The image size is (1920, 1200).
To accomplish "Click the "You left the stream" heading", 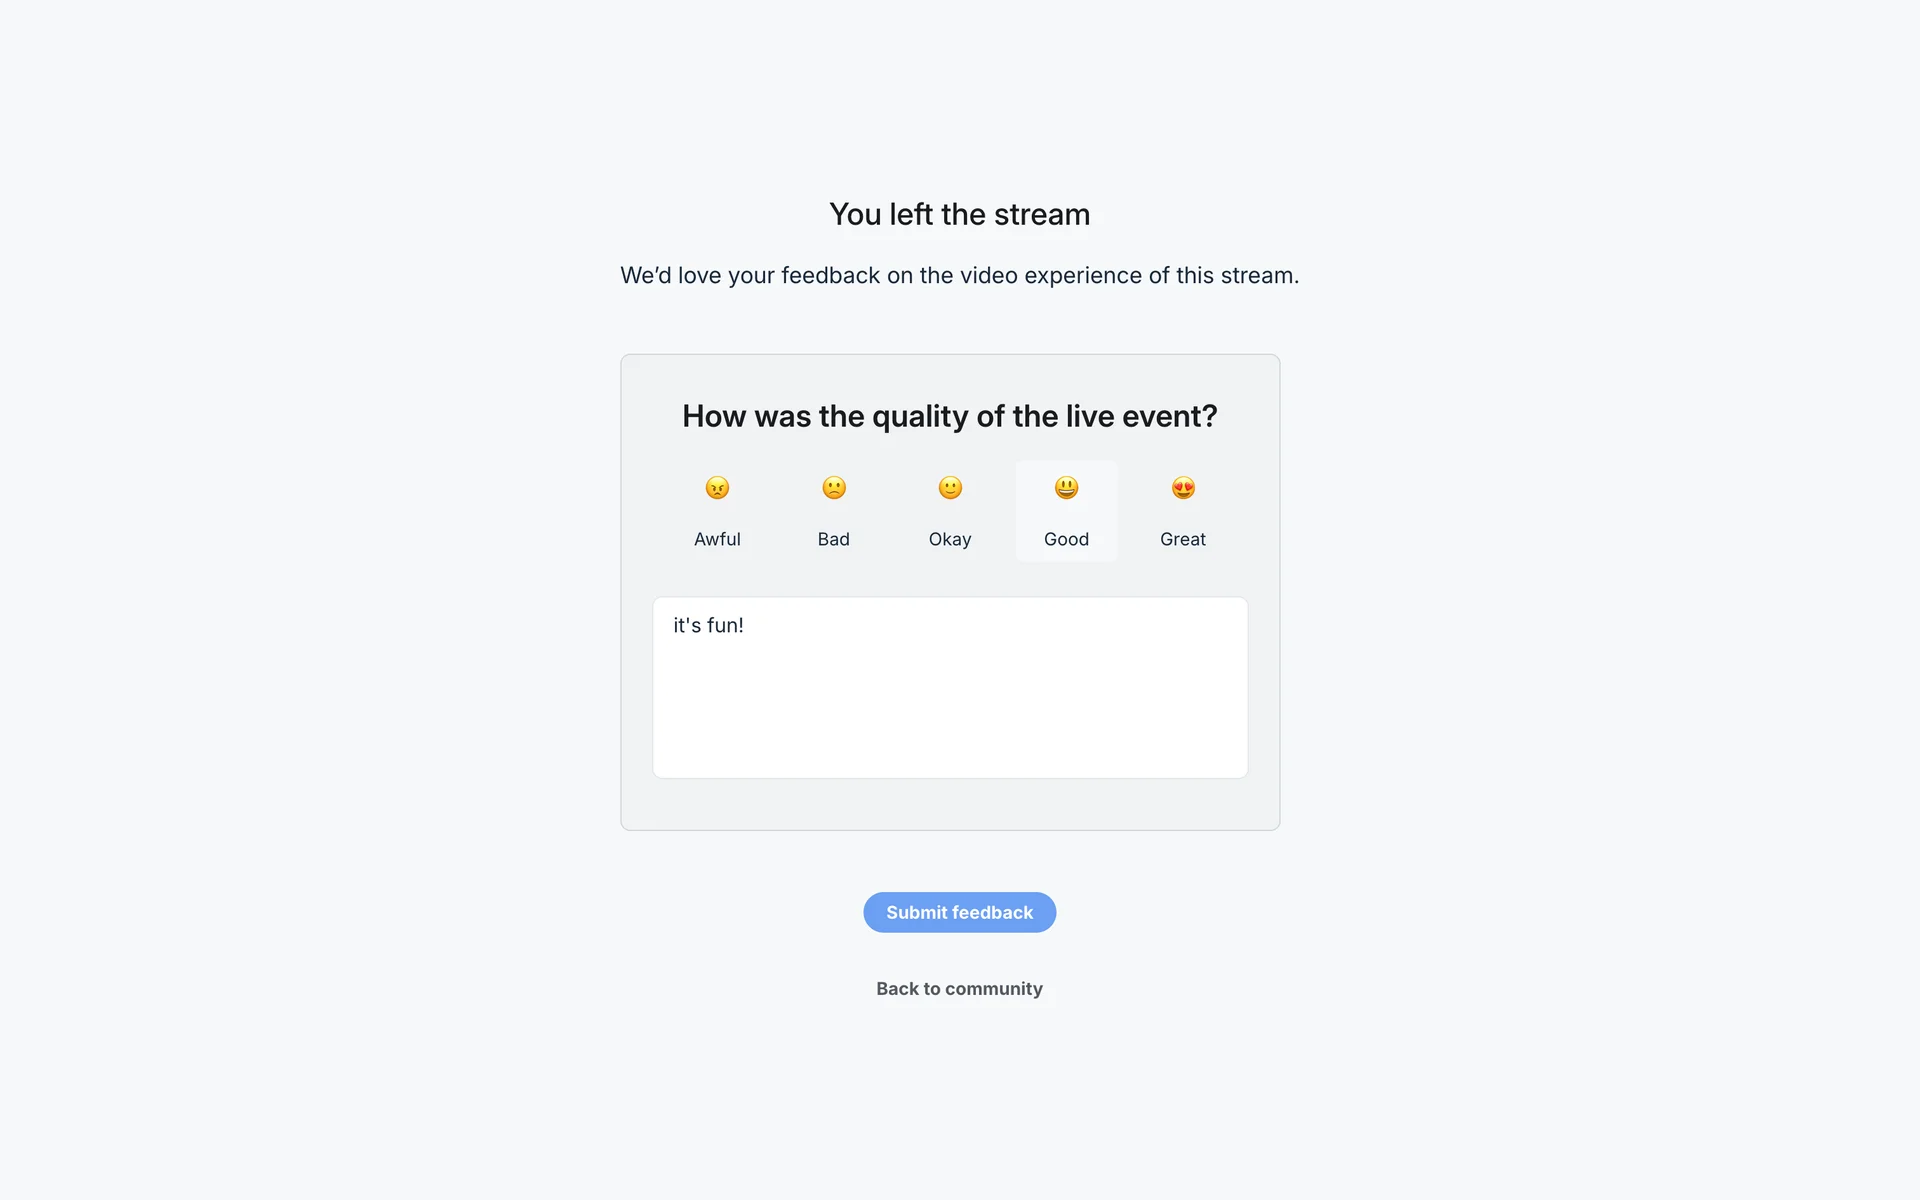I will pos(959,214).
